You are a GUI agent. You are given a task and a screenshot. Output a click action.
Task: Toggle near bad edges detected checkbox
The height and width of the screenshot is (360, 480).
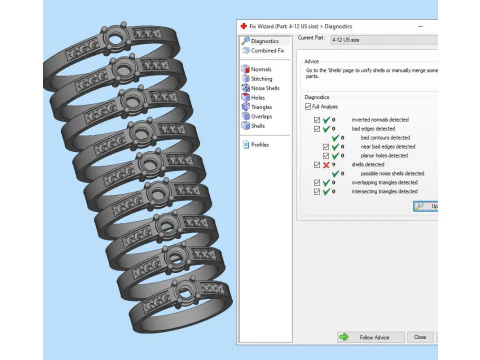pos(326,147)
